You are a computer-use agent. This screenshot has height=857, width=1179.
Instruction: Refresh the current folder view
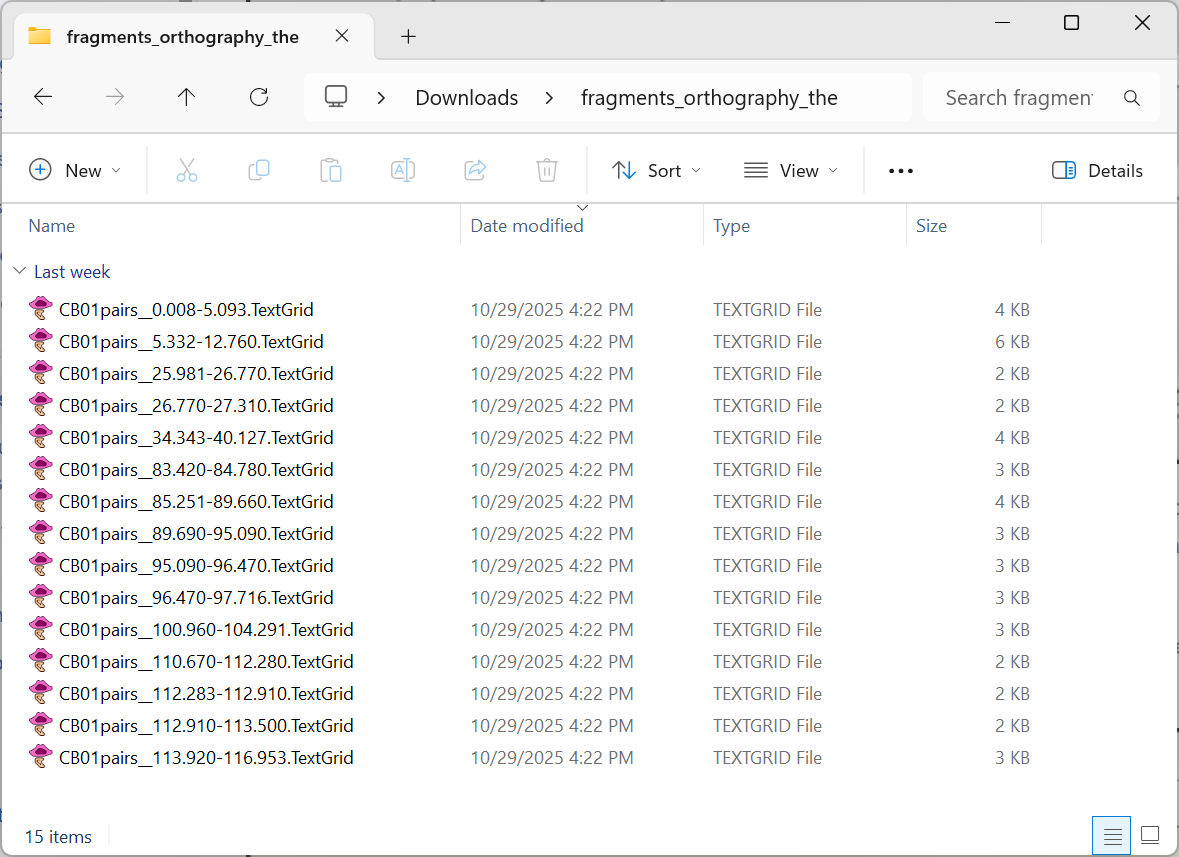coord(259,97)
